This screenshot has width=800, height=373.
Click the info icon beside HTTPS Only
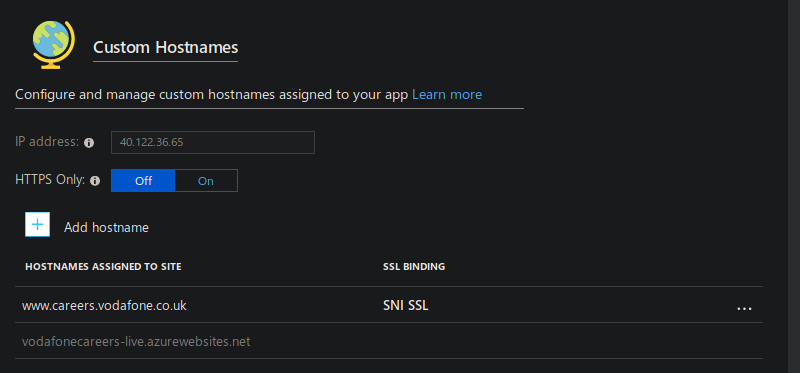coord(94,181)
